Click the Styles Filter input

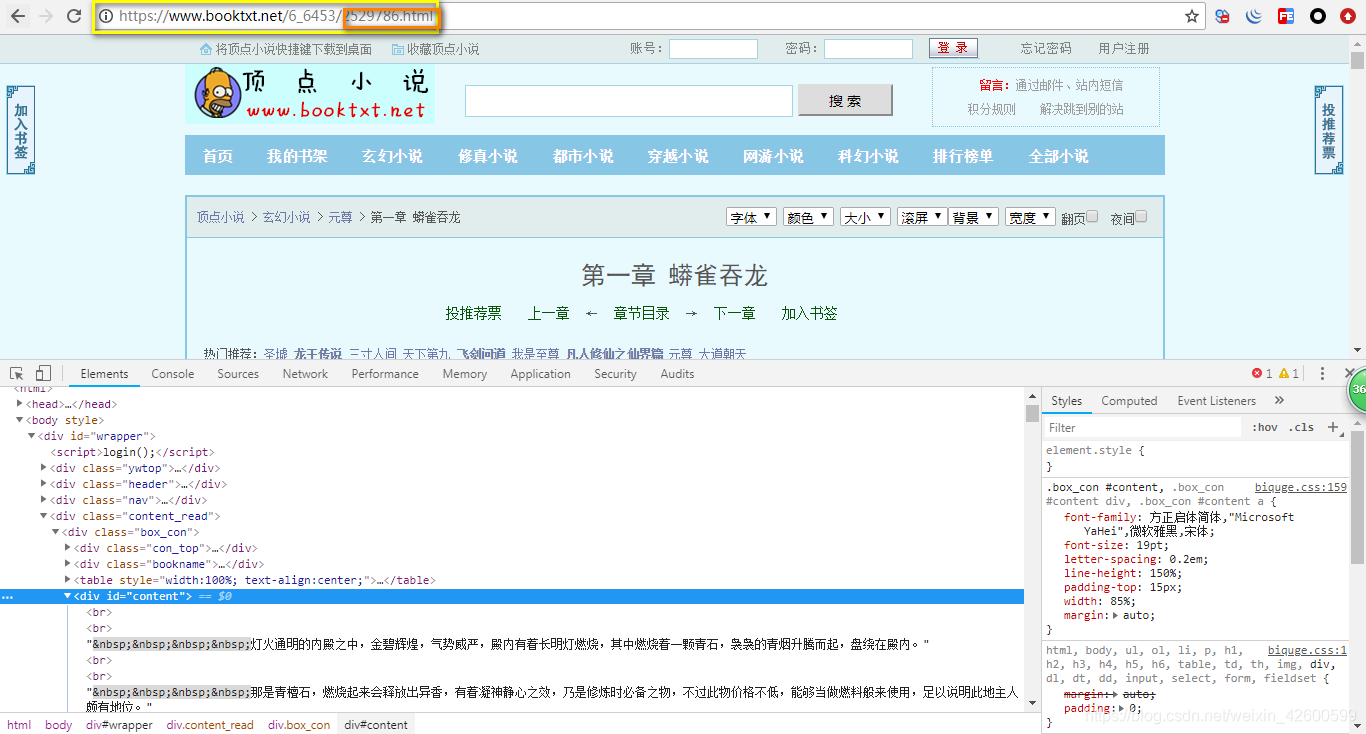[x=1143, y=427]
